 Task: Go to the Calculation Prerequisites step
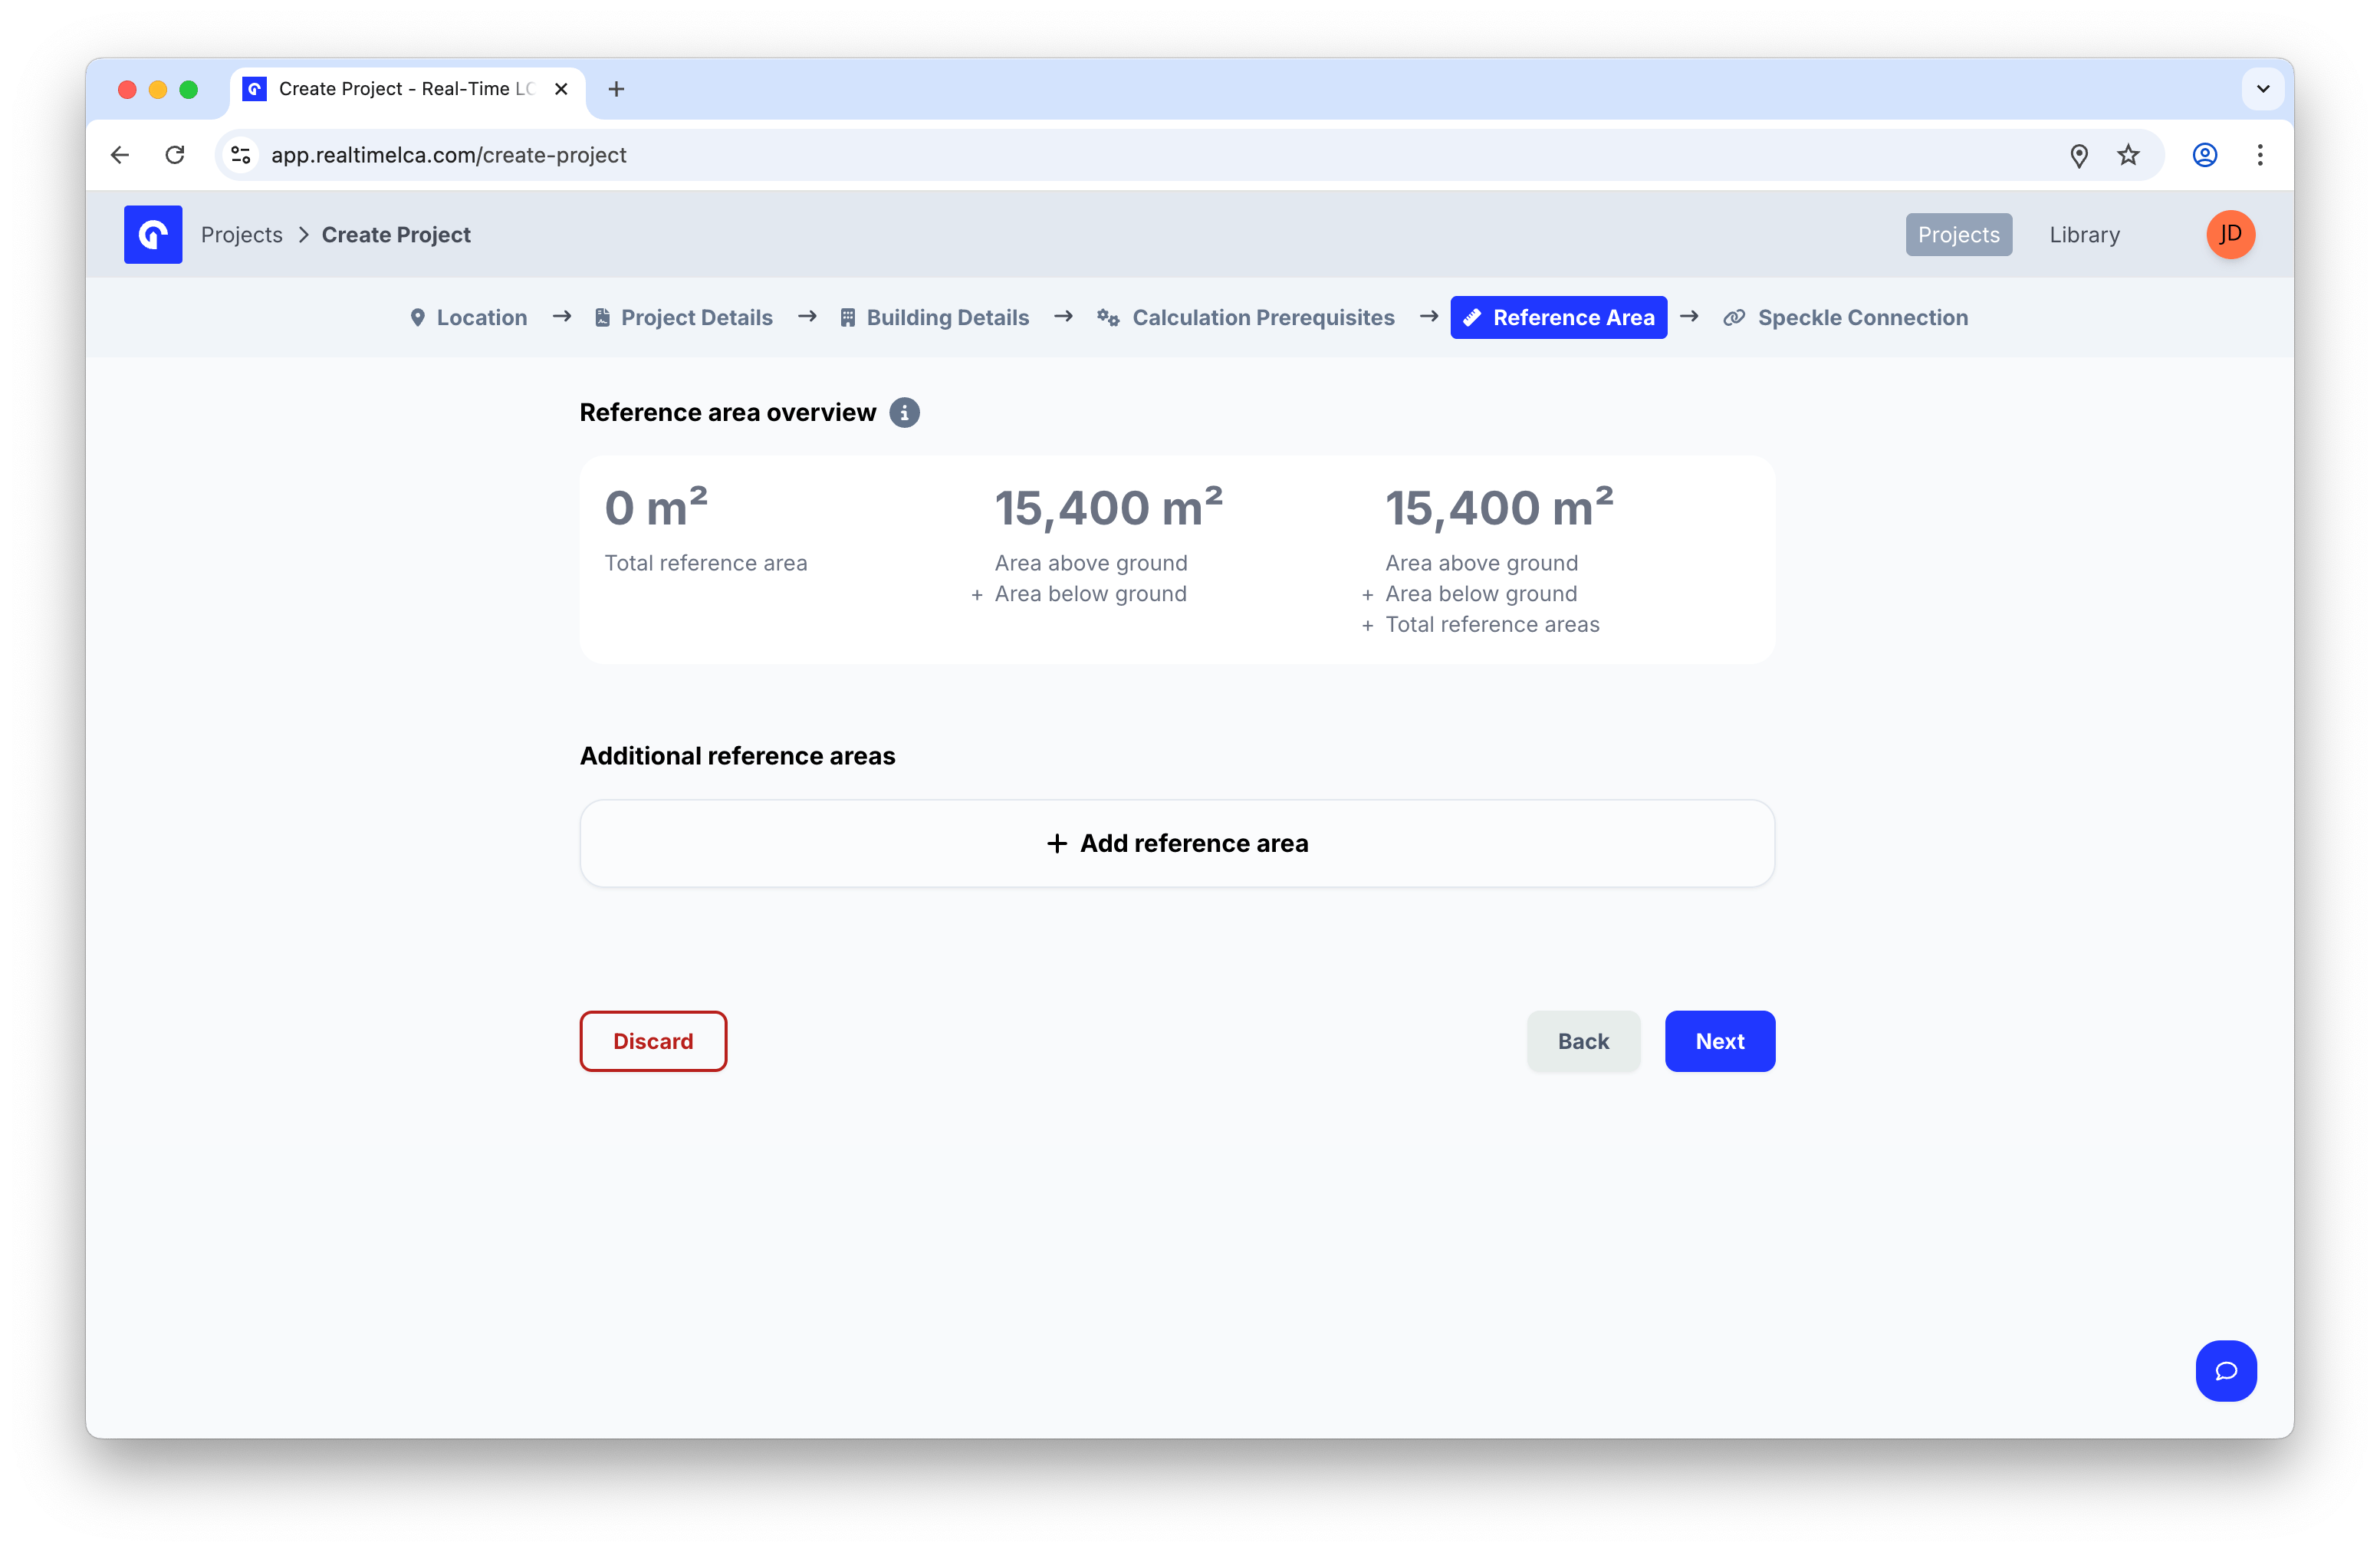coord(1246,317)
